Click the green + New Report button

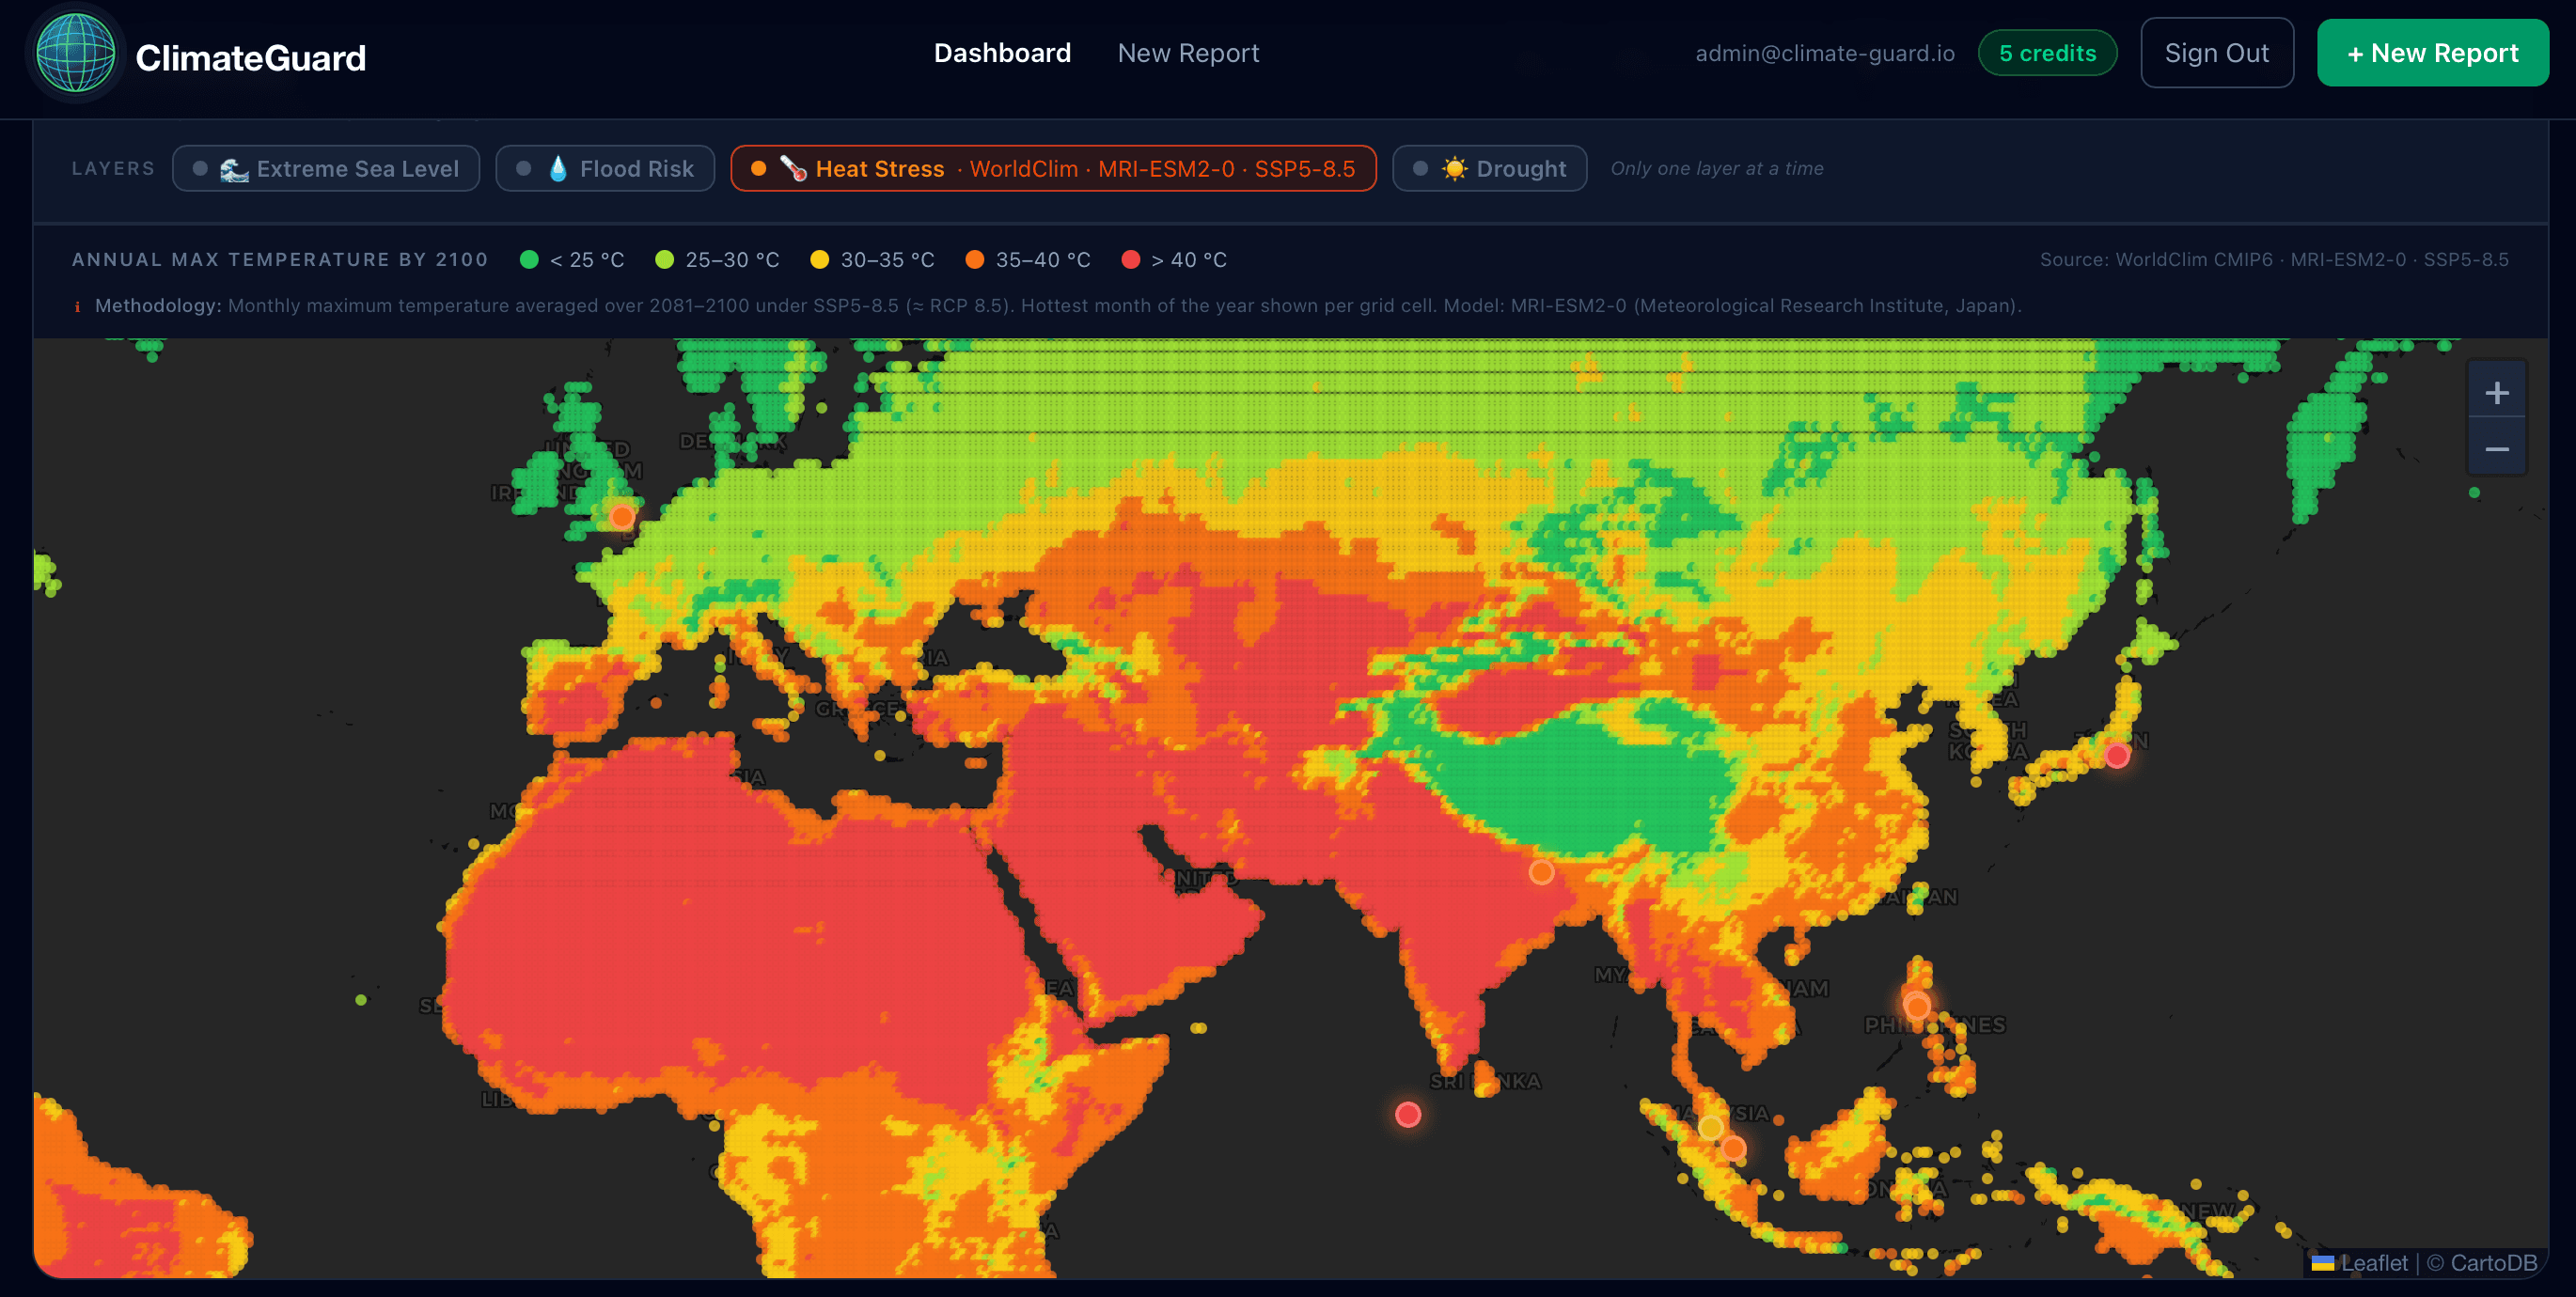2432,53
